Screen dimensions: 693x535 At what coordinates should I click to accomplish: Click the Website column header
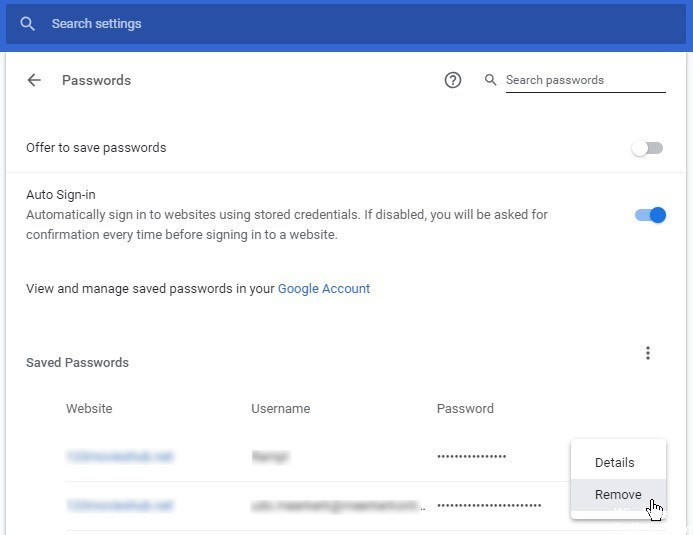point(89,408)
